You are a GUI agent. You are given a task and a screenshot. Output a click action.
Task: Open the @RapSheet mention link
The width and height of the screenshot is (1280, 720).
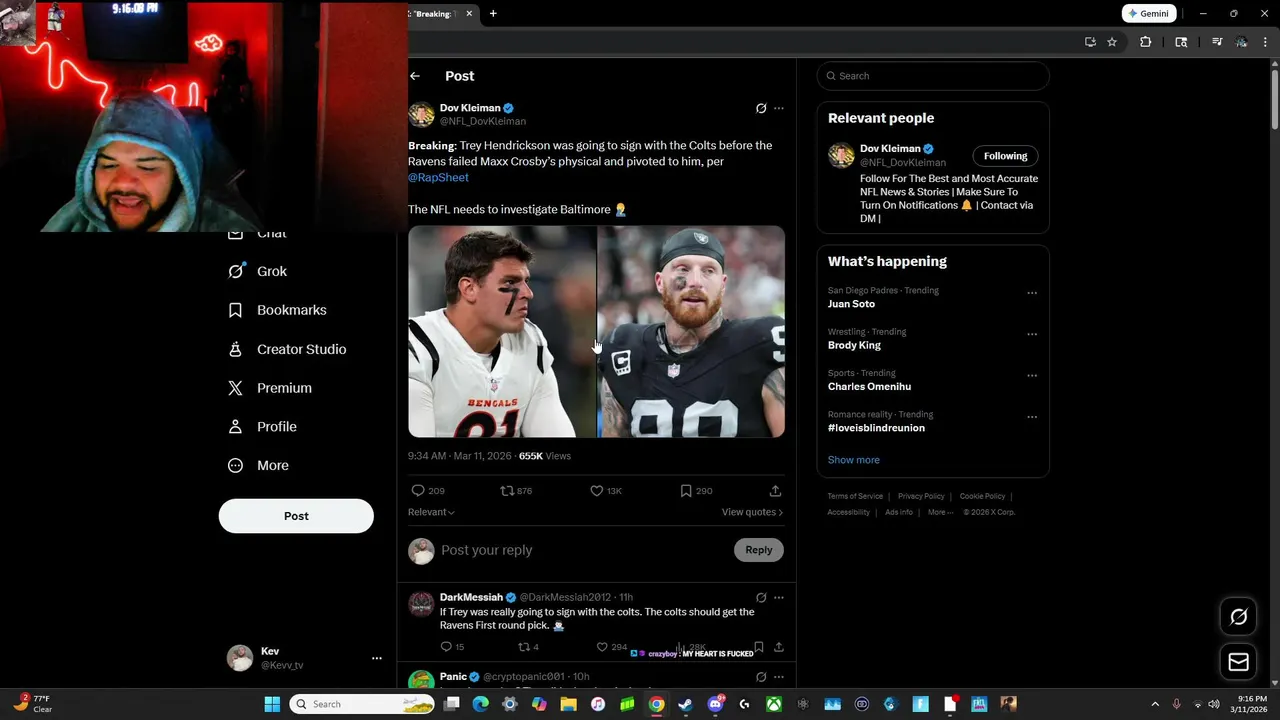coord(438,177)
